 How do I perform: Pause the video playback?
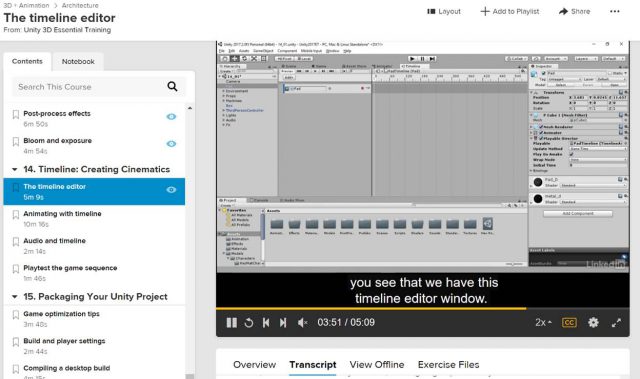pos(231,323)
